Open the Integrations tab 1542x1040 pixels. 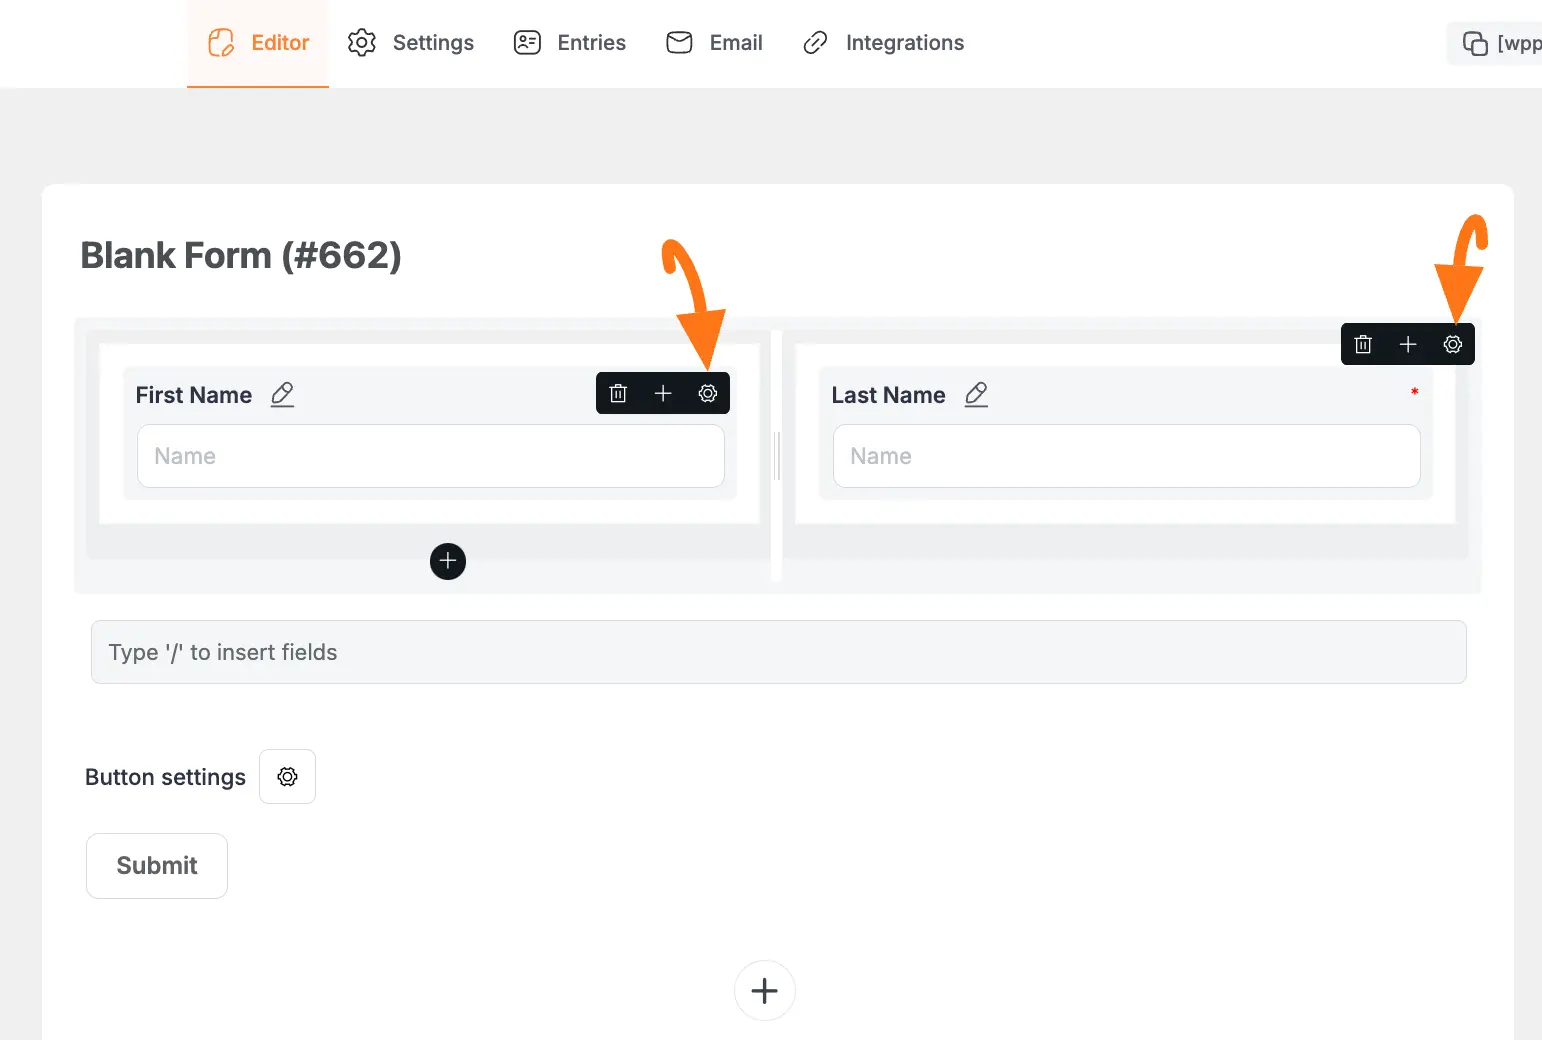[884, 43]
